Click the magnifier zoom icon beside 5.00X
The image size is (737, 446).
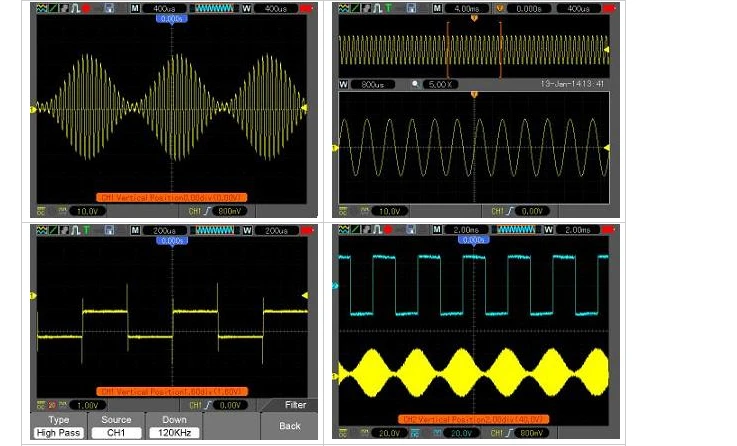pos(416,85)
